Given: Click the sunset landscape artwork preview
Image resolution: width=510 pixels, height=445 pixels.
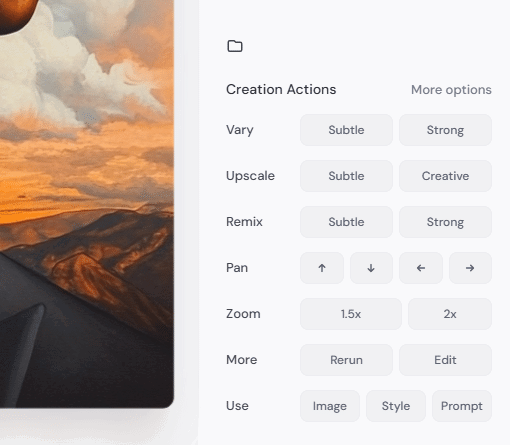Looking at the screenshot, I should [x=87, y=203].
